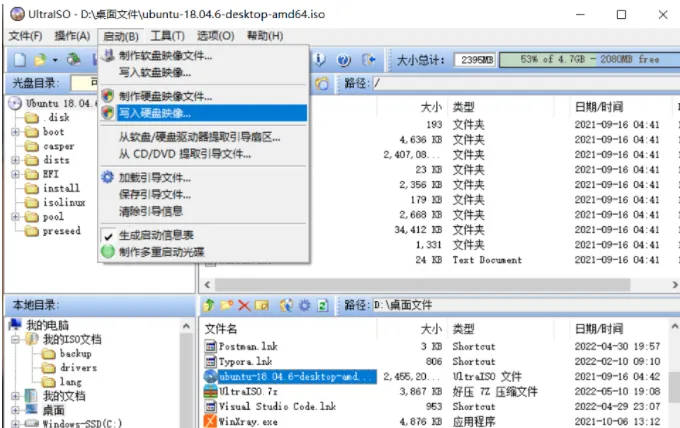This screenshot has width=680, height=428.
Task: Click the horizontal scrollbar of disc file list
Action: tap(422, 285)
